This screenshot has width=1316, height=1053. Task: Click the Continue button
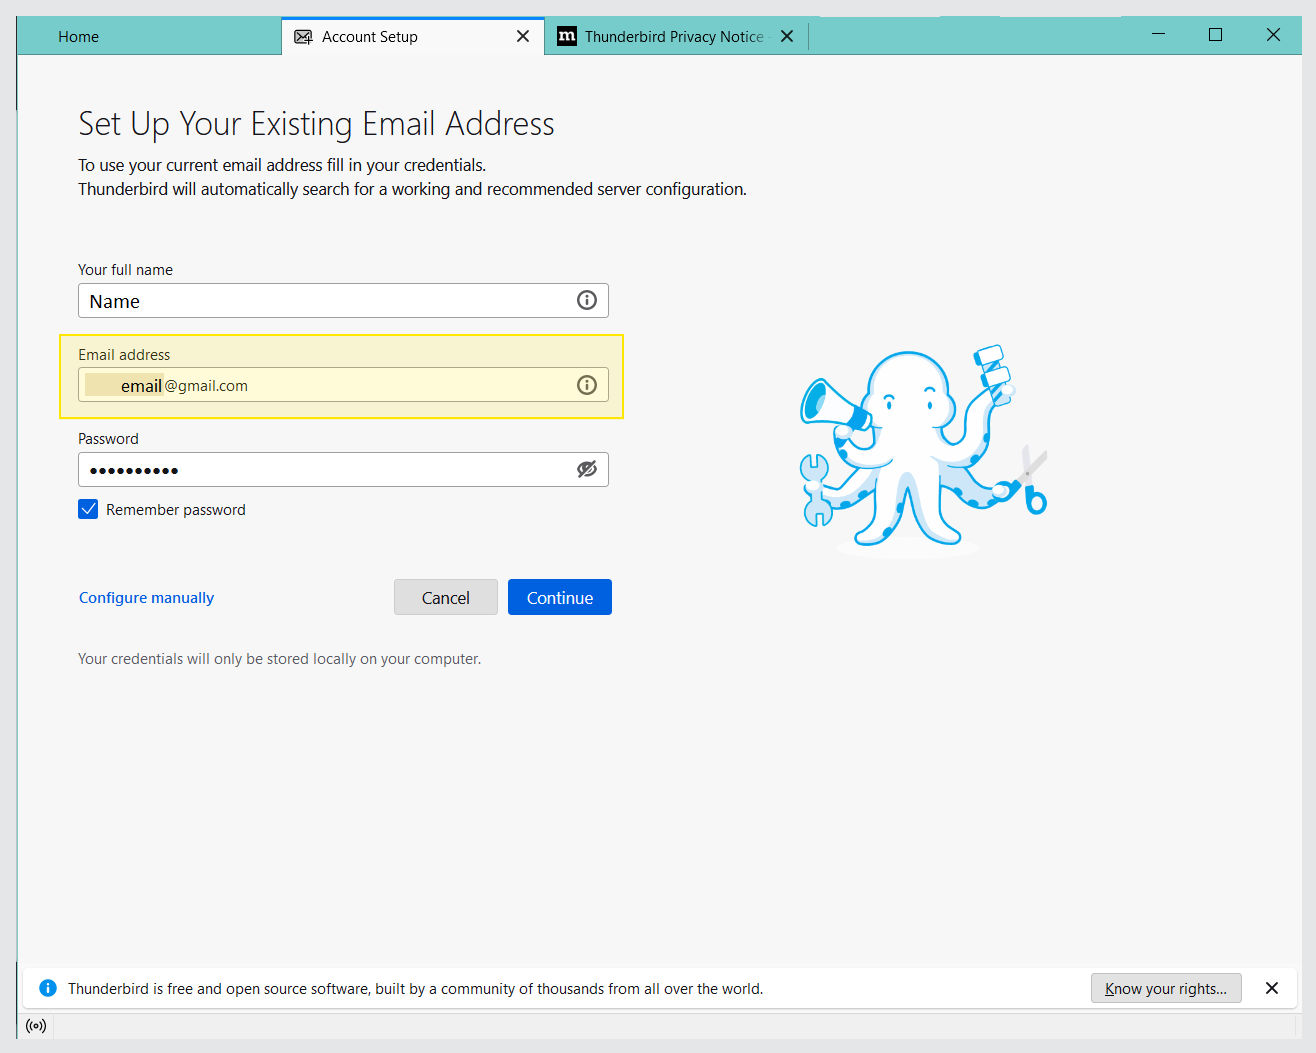click(x=560, y=597)
